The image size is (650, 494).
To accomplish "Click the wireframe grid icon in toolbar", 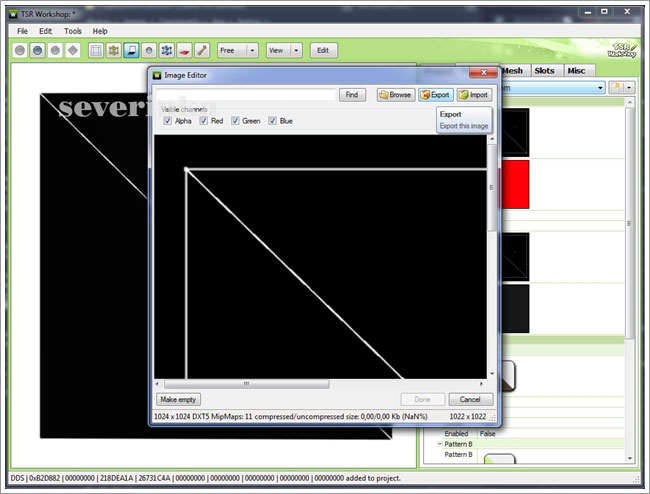I will pos(96,50).
